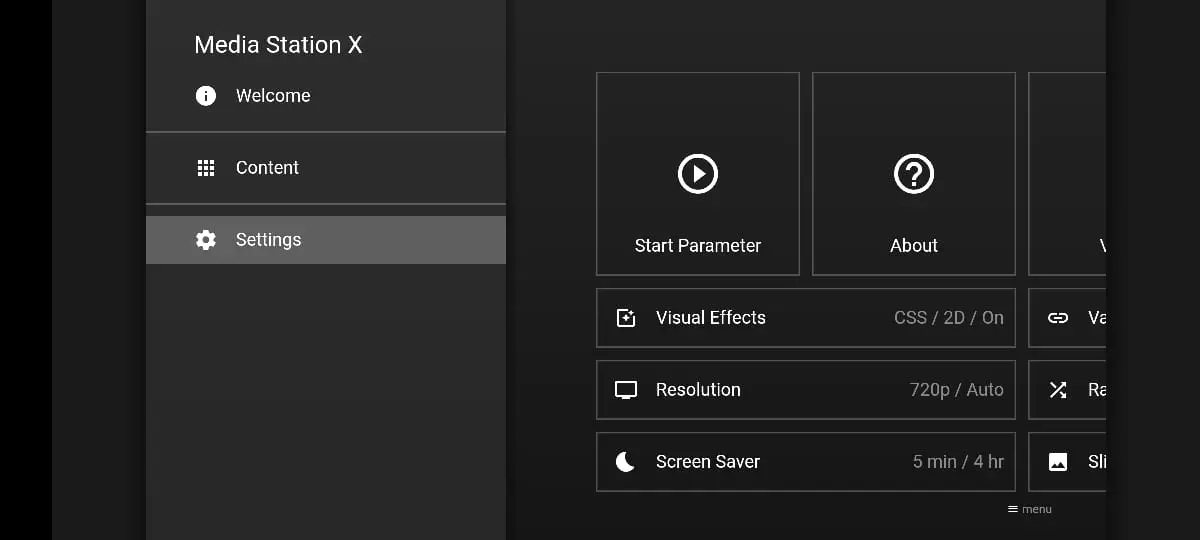Click the Settings gear icon
Image resolution: width=1200 pixels, height=540 pixels.
click(x=206, y=240)
